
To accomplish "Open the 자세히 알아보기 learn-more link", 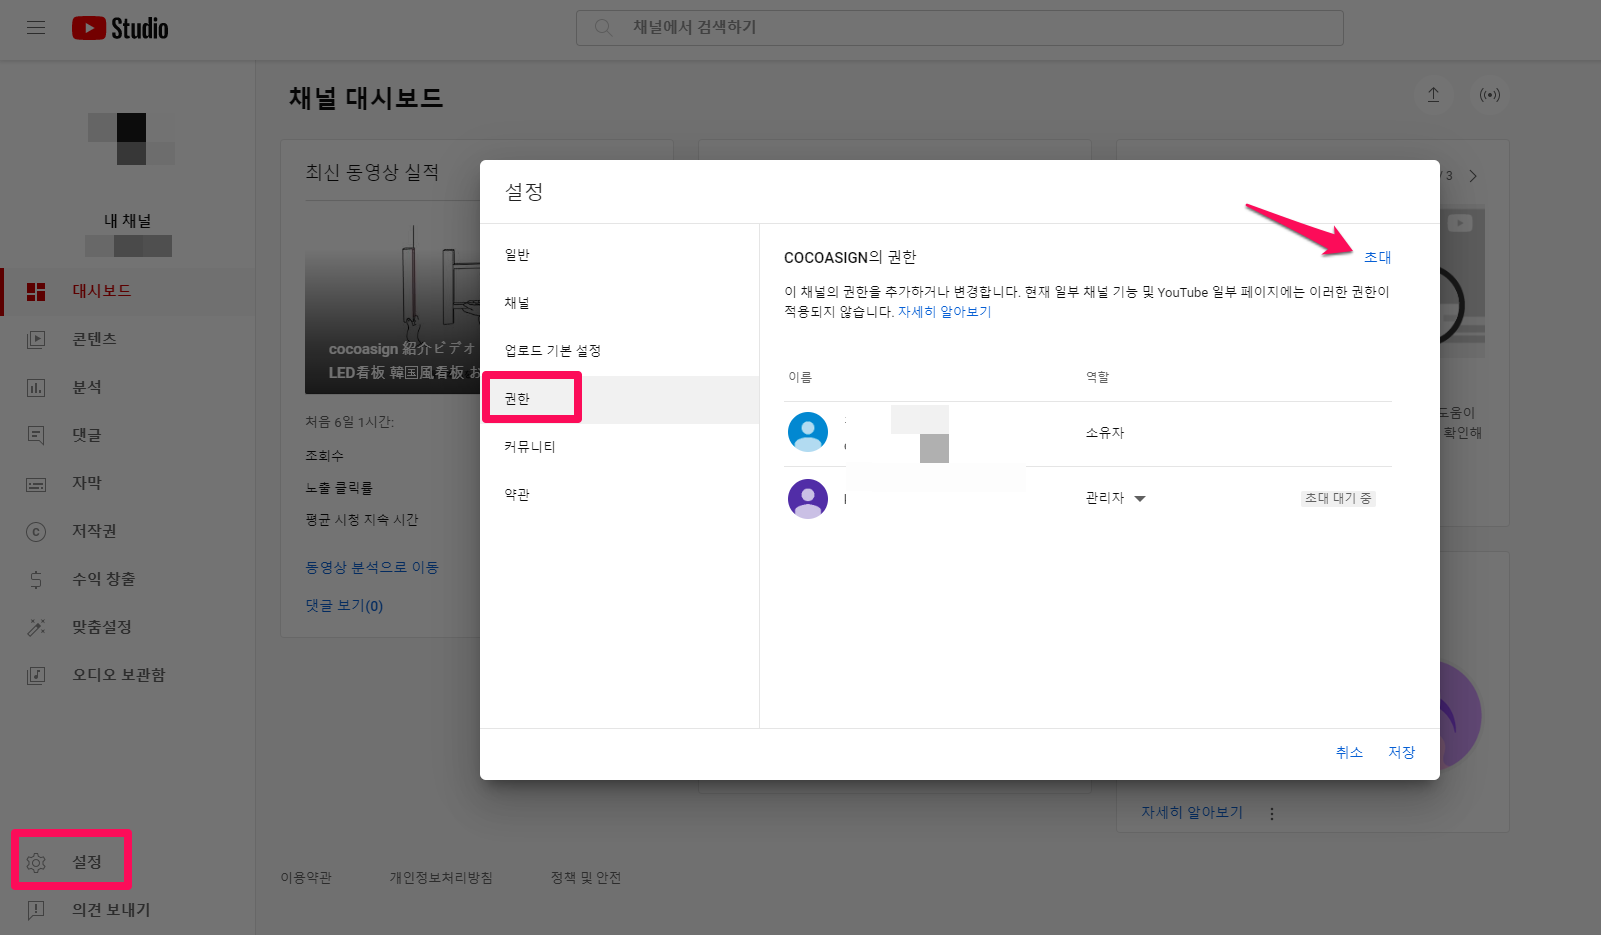I will (x=944, y=311).
